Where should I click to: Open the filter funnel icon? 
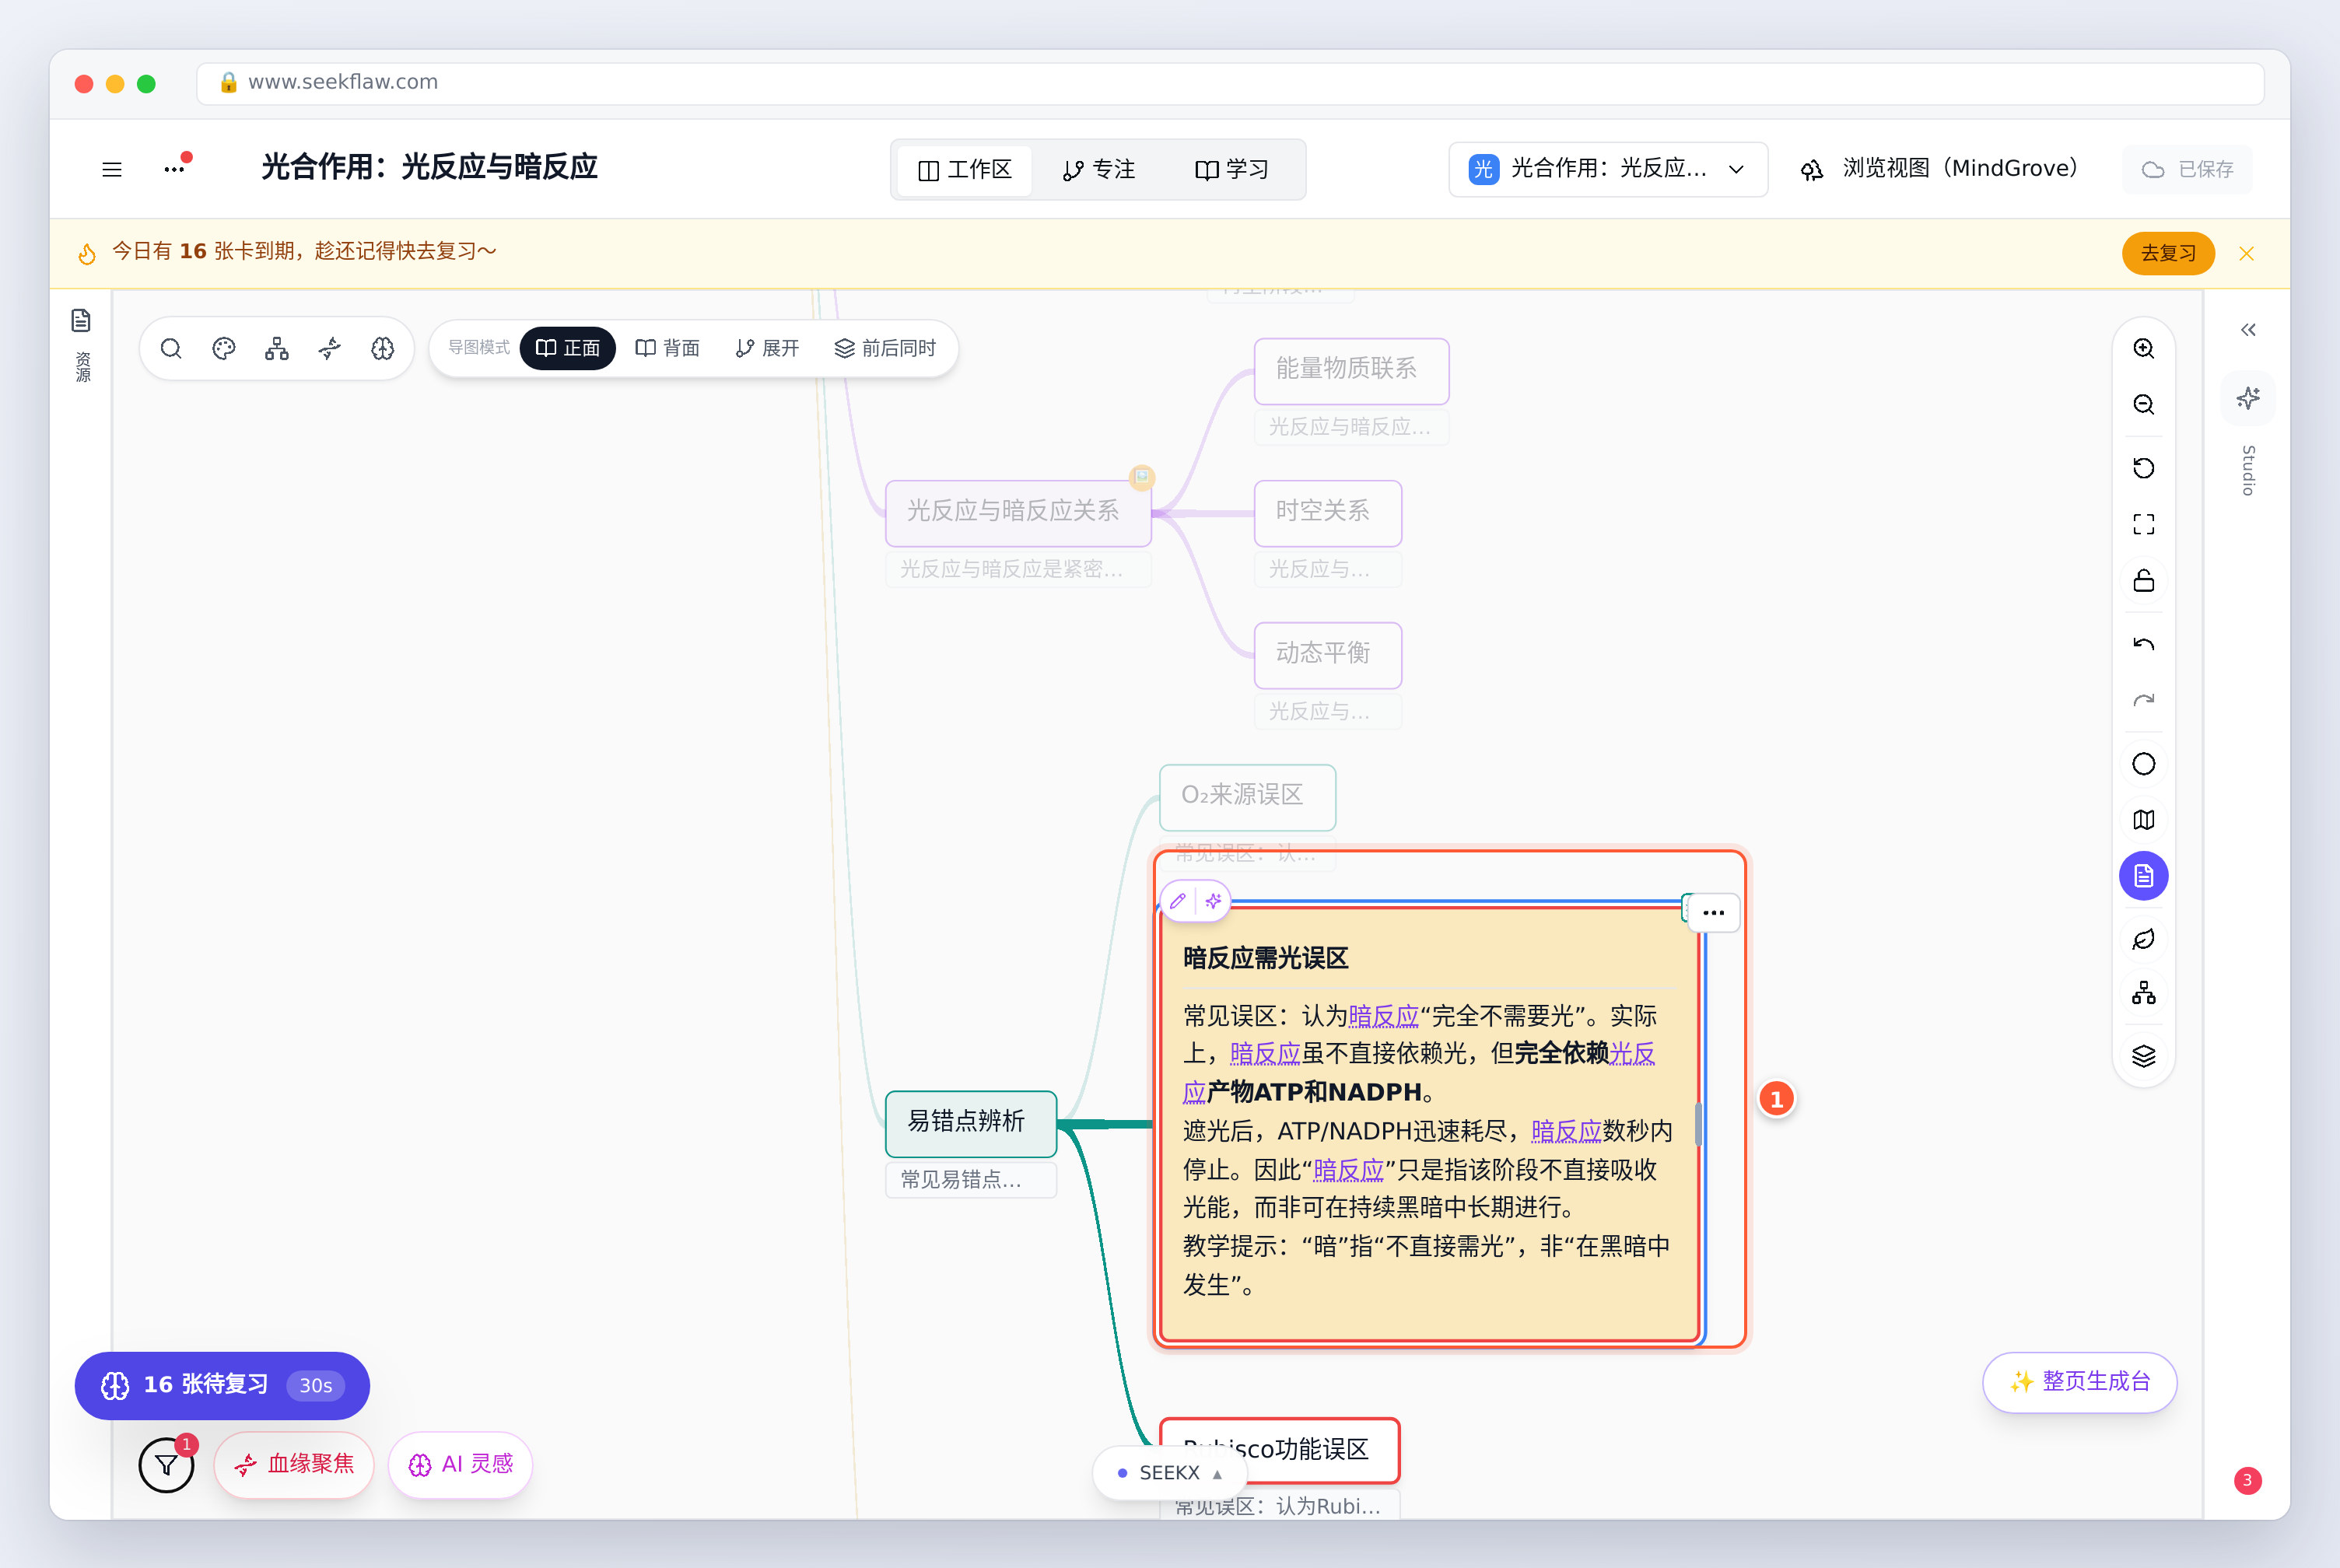pyautogui.click(x=166, y=1465)
